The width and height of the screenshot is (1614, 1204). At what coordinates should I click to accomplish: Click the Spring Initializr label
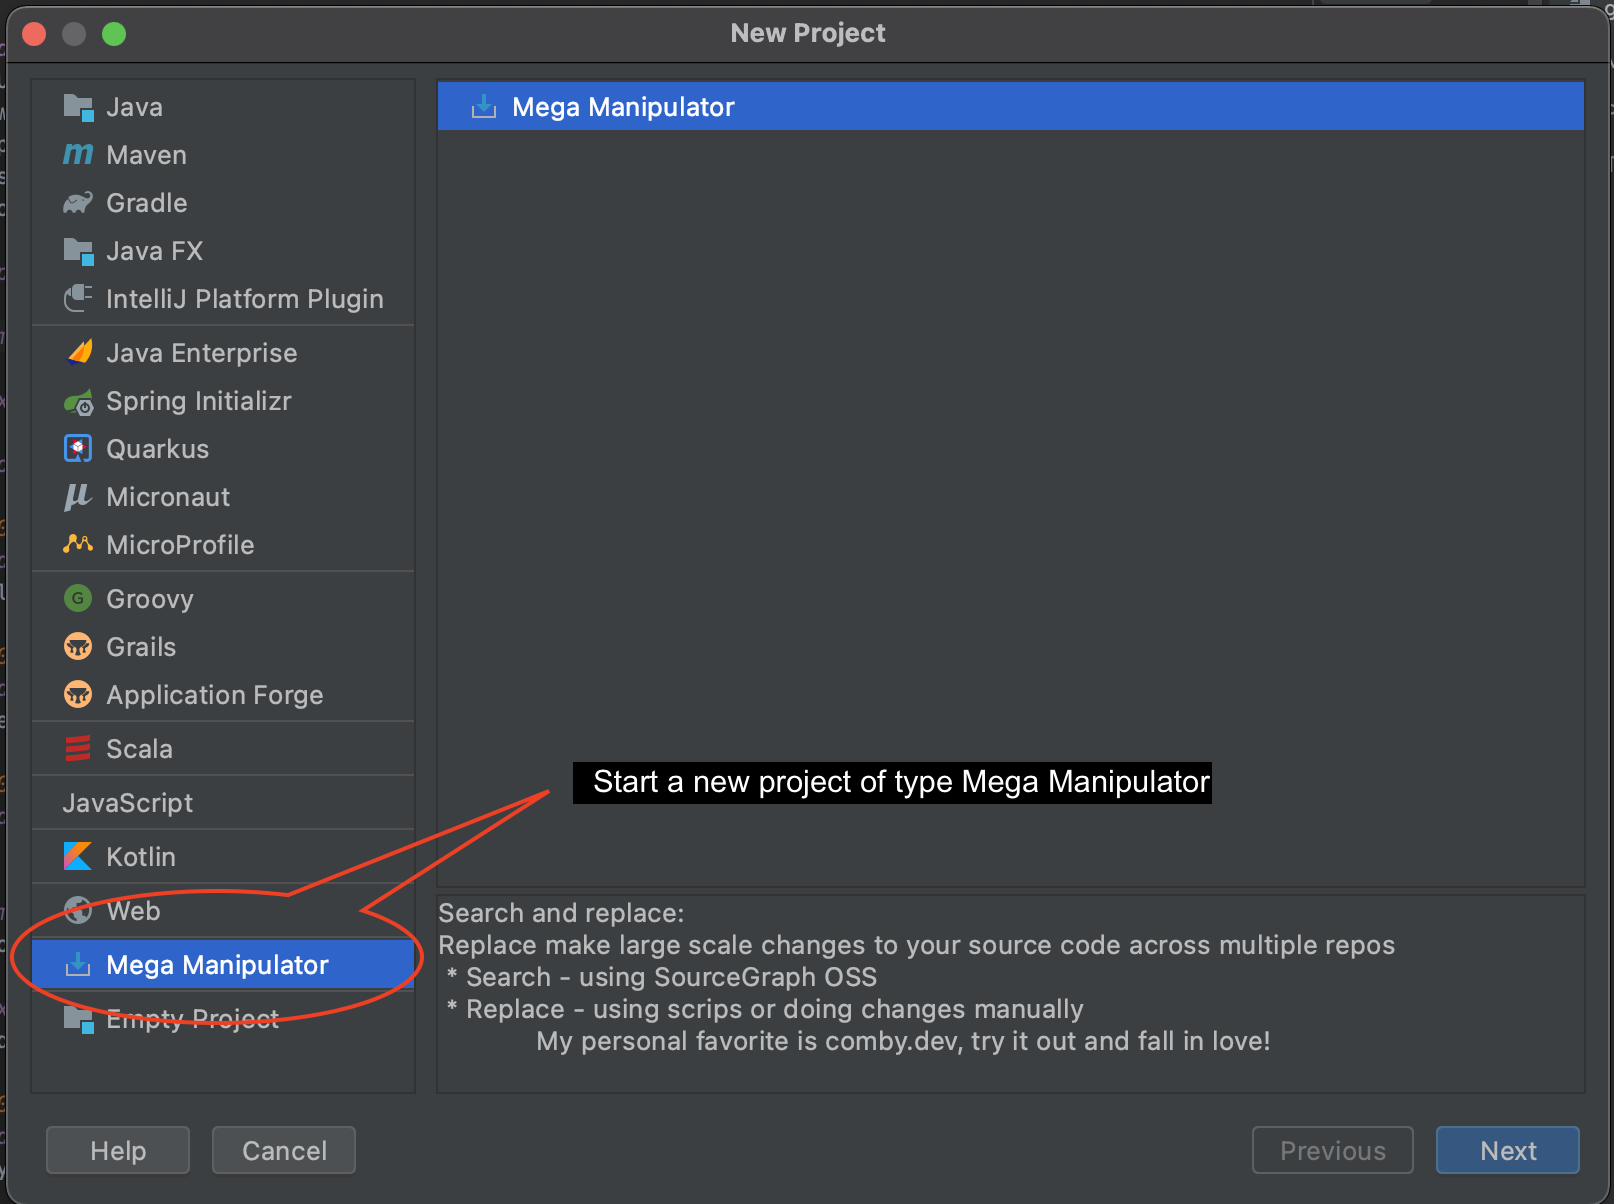(x=199, y=401)
